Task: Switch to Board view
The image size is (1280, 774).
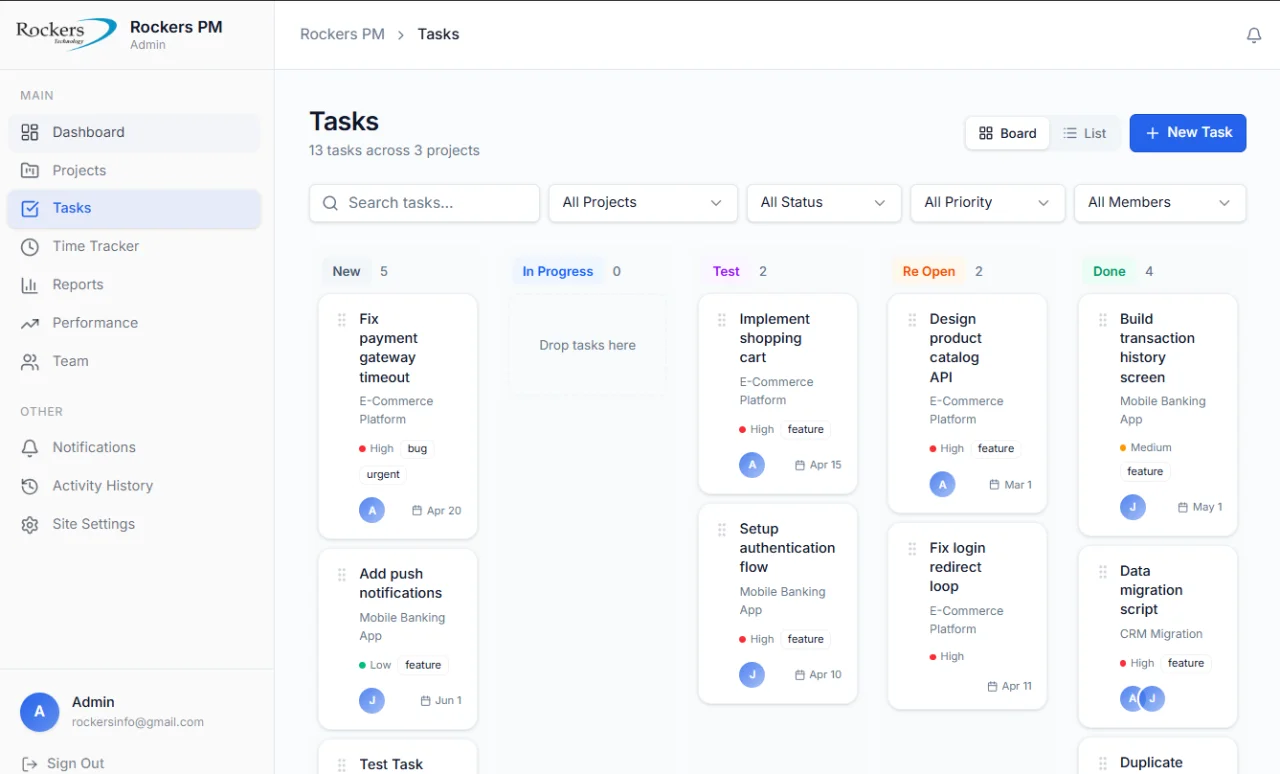Action: (1008, 133)
